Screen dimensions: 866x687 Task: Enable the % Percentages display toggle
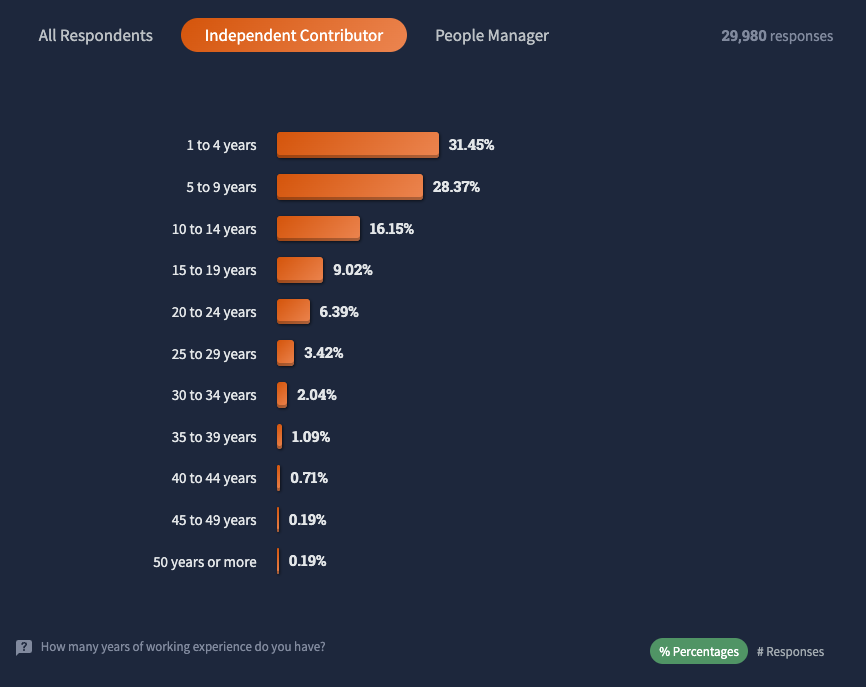(699, 651)
